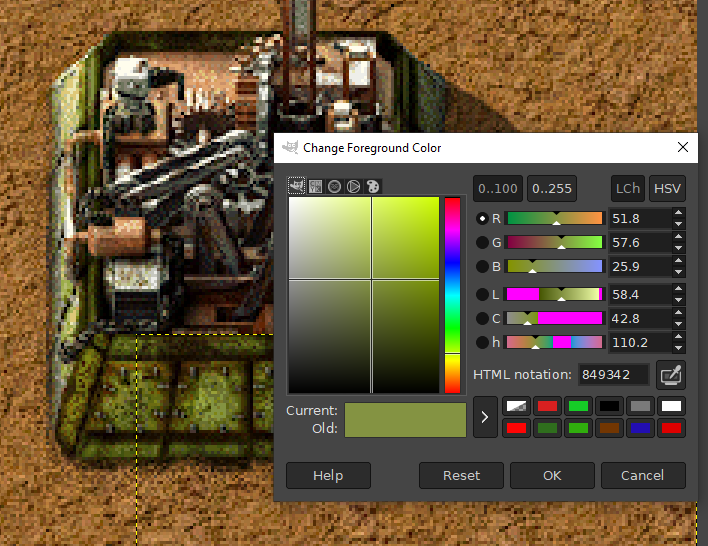Select the L channel radio button
The image size is (708, 546).
482,294
